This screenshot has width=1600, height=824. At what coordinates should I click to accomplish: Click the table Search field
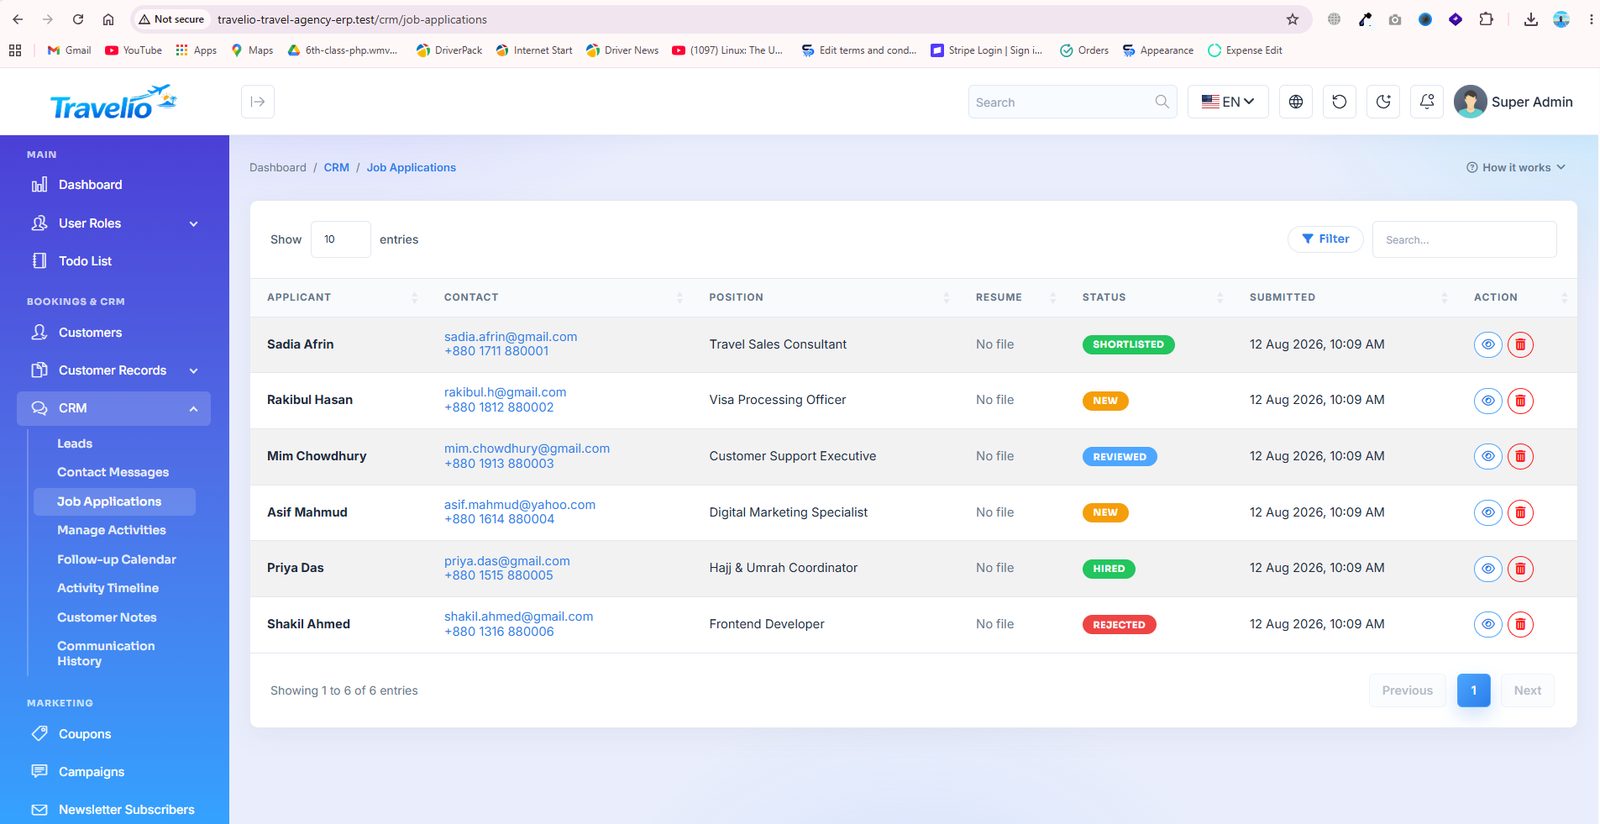tap(1464, 240)
